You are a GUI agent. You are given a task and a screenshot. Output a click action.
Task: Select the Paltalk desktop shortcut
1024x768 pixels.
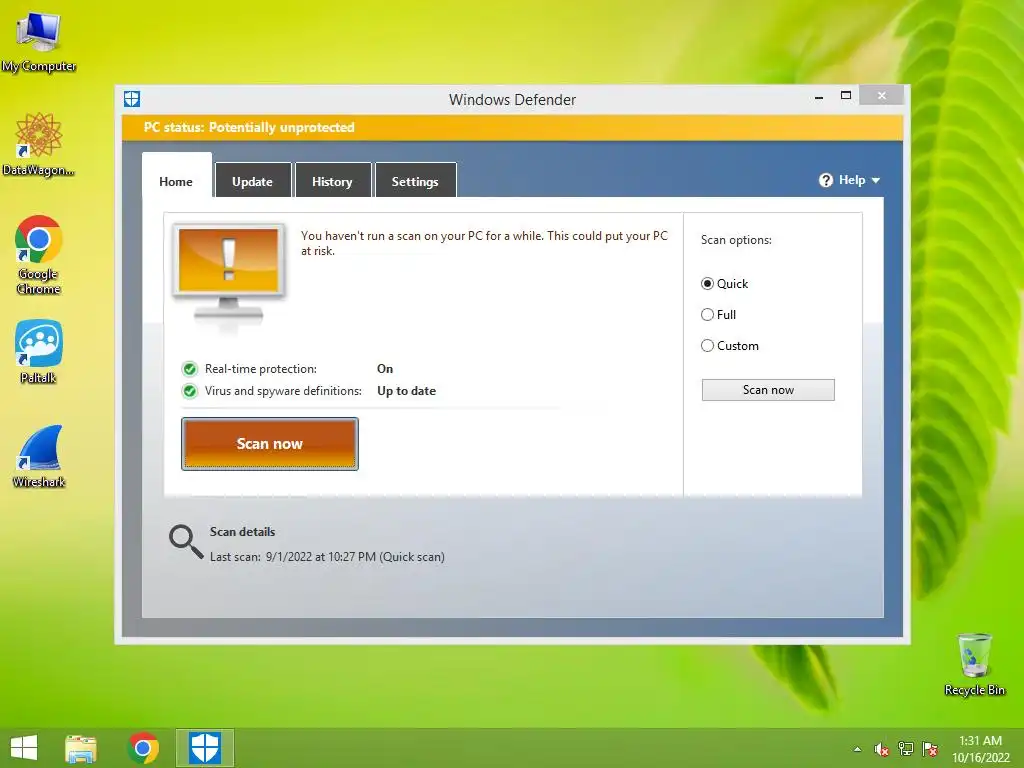[x=39, y=351]
